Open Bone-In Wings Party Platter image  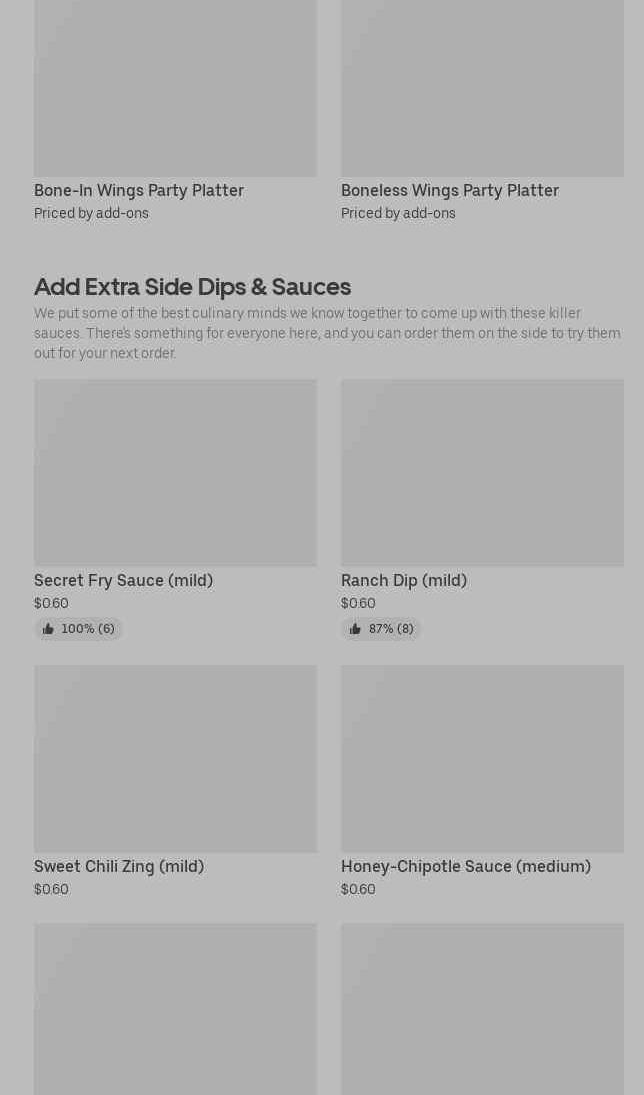pyautogui.click(x=175, y=88)
